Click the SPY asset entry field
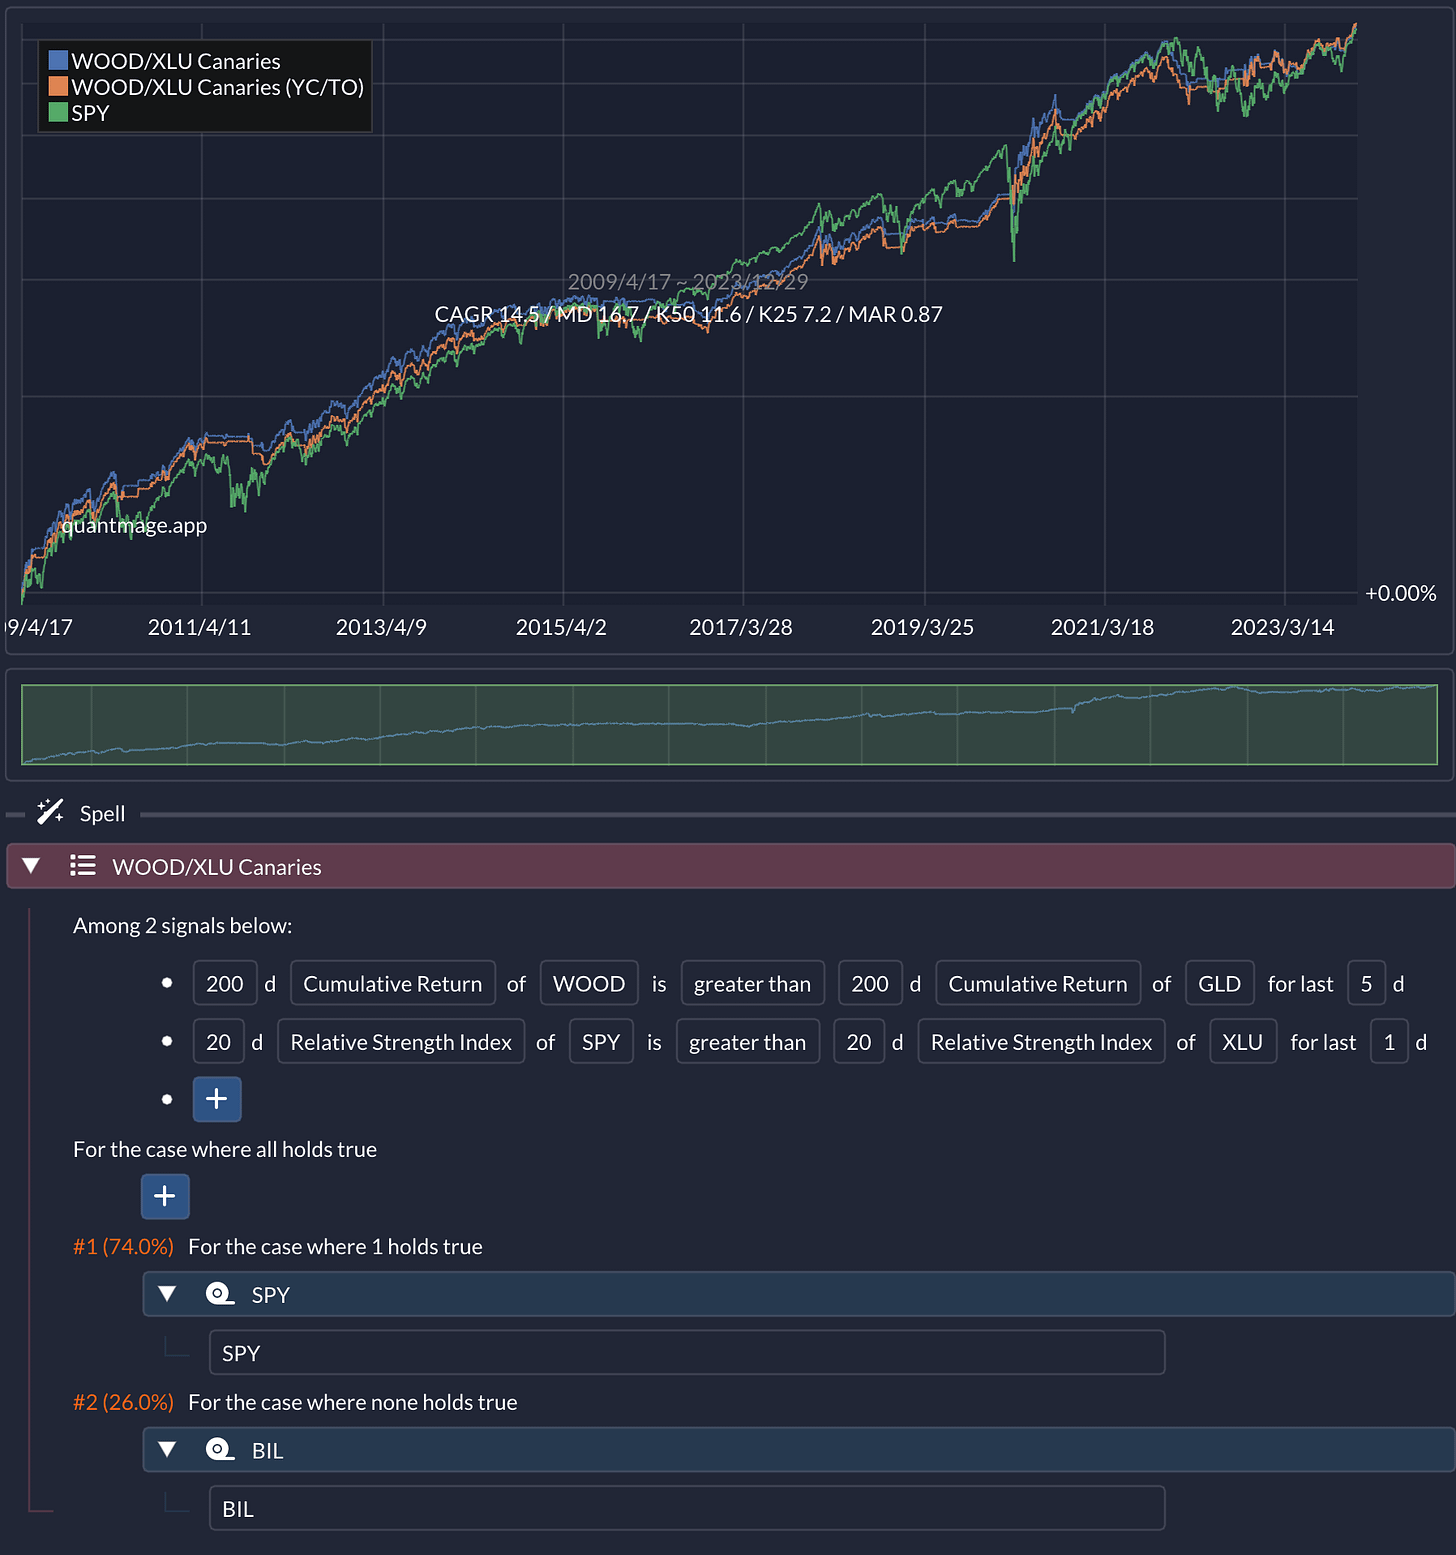This screenshot has width=1456, height=1555. coord(687,1353)
